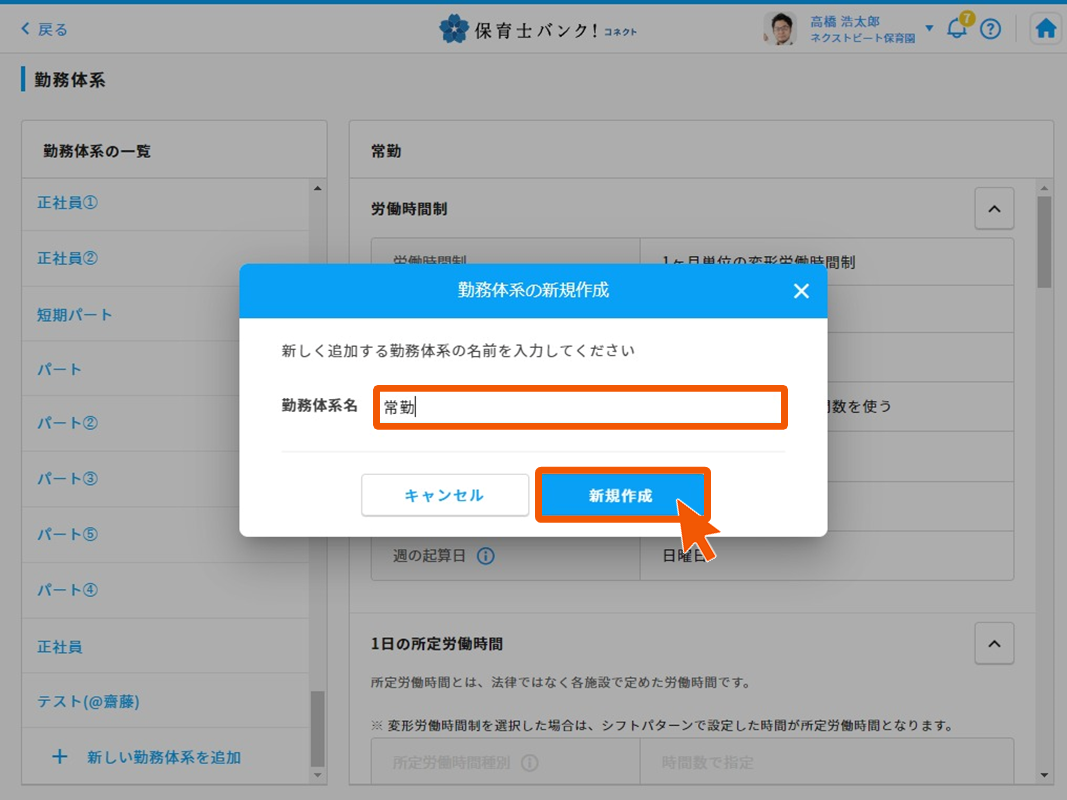Click the main panel scrollbar up arrow
The image size is (1067, 800).
pyautogui.click(x=1044, y=188)
